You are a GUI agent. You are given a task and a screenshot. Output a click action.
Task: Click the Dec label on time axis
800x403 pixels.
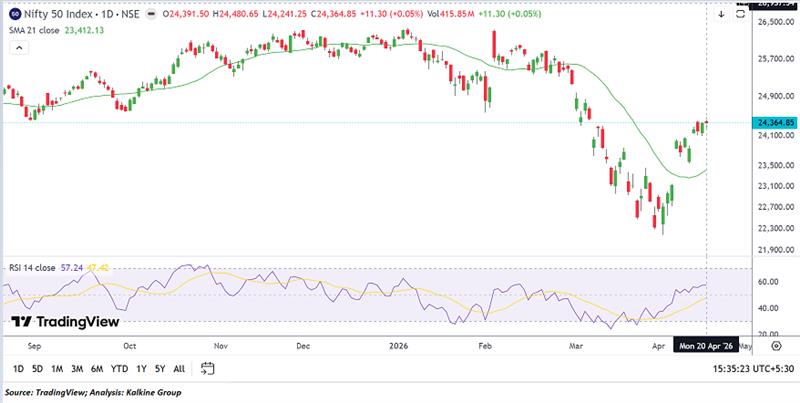pos(303,346)
